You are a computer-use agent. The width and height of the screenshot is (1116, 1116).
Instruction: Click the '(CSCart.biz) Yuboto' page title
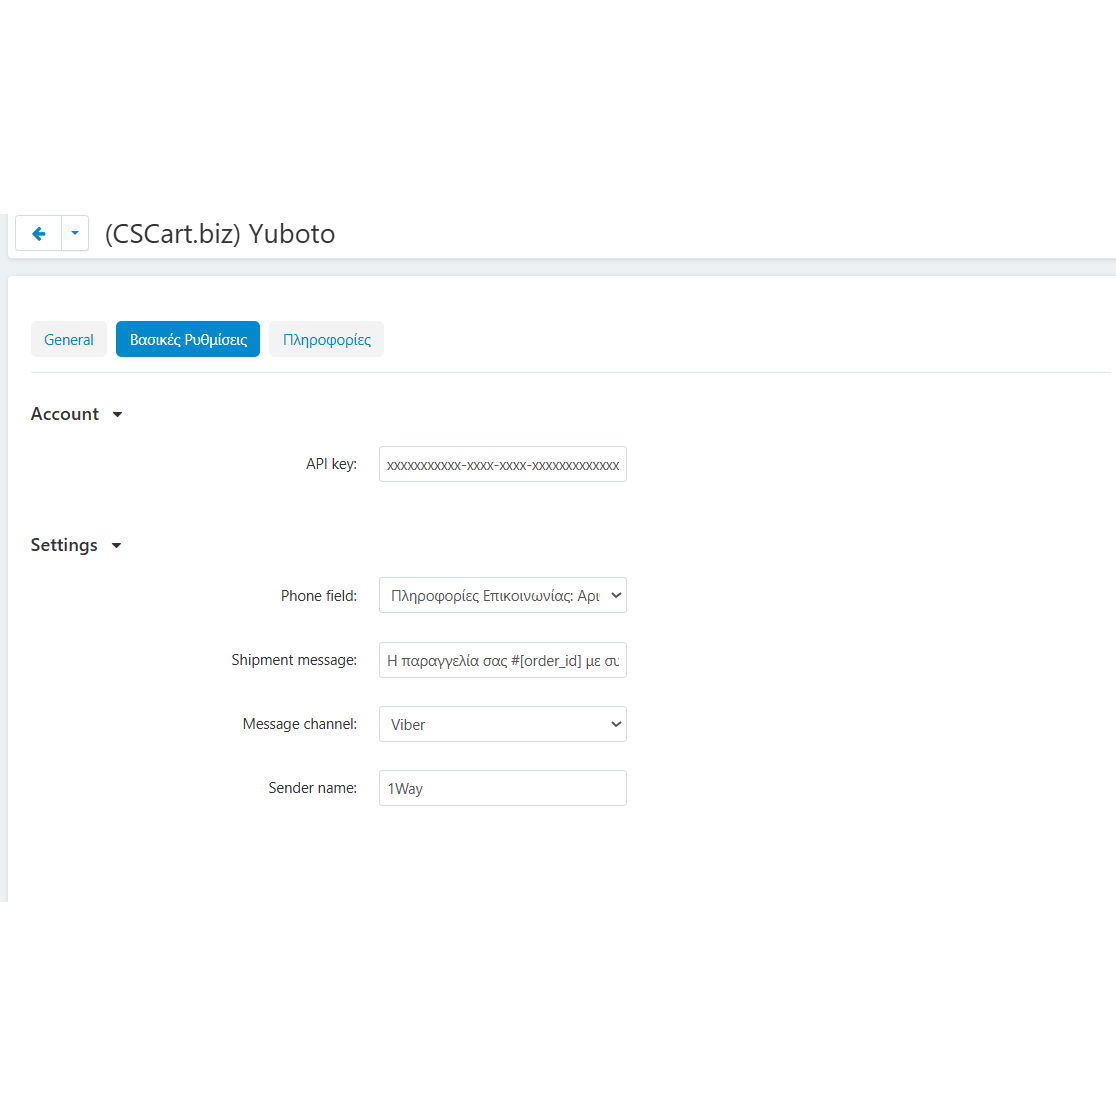(x=220, y=234)
